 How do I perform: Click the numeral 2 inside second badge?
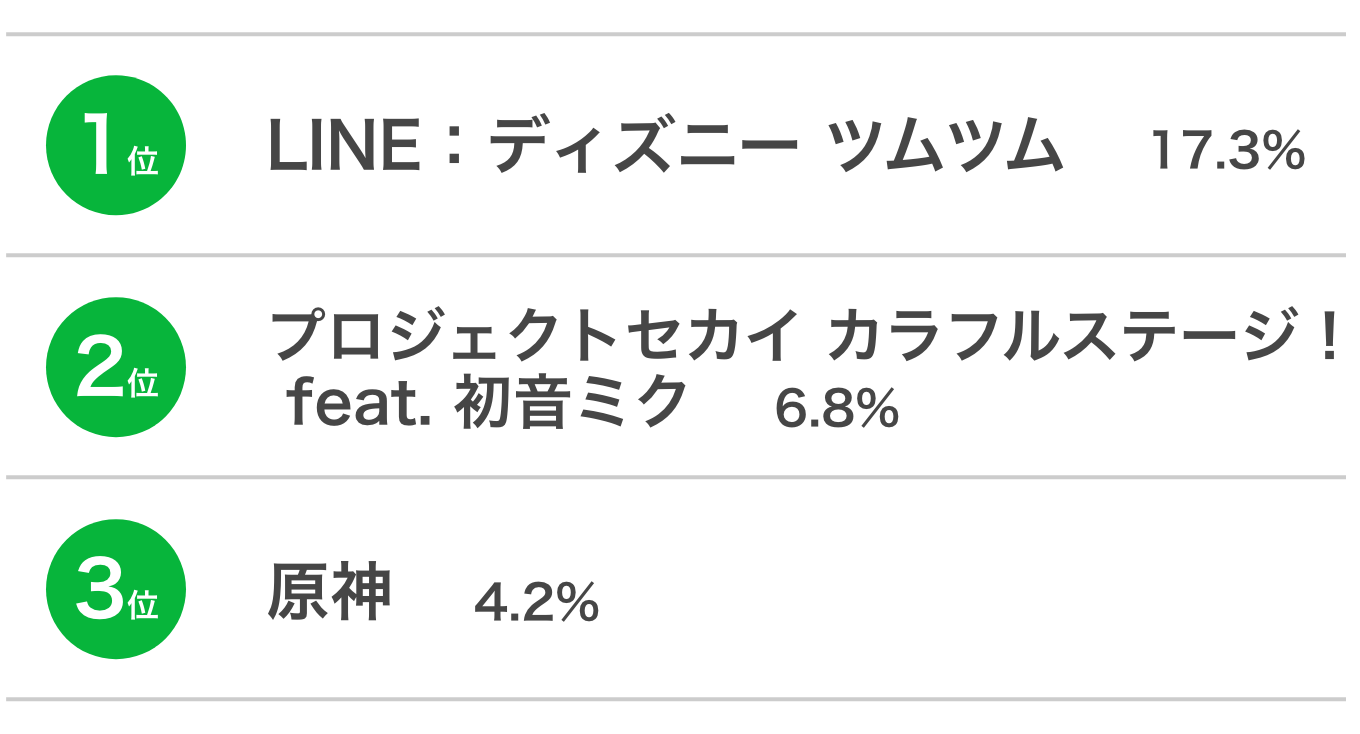point(98,369)
